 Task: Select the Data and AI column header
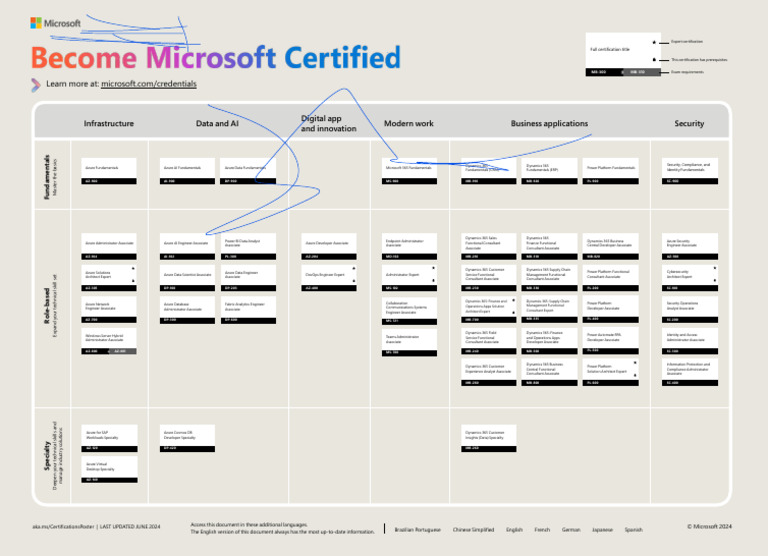217,123
